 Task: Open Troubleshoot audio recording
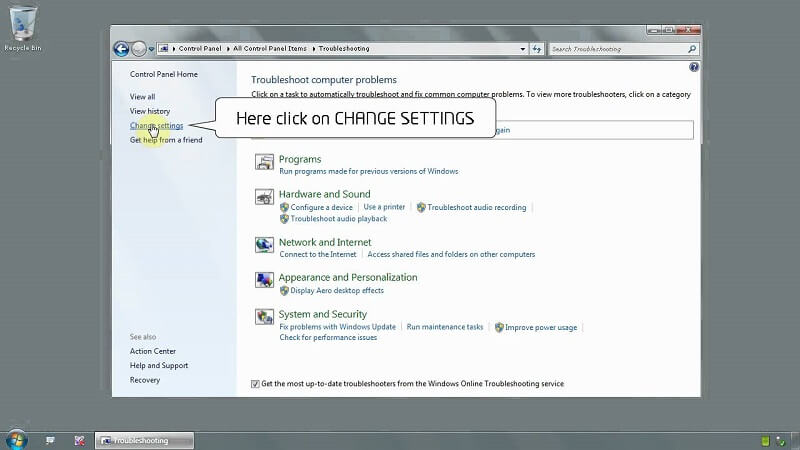click(477, 207)
